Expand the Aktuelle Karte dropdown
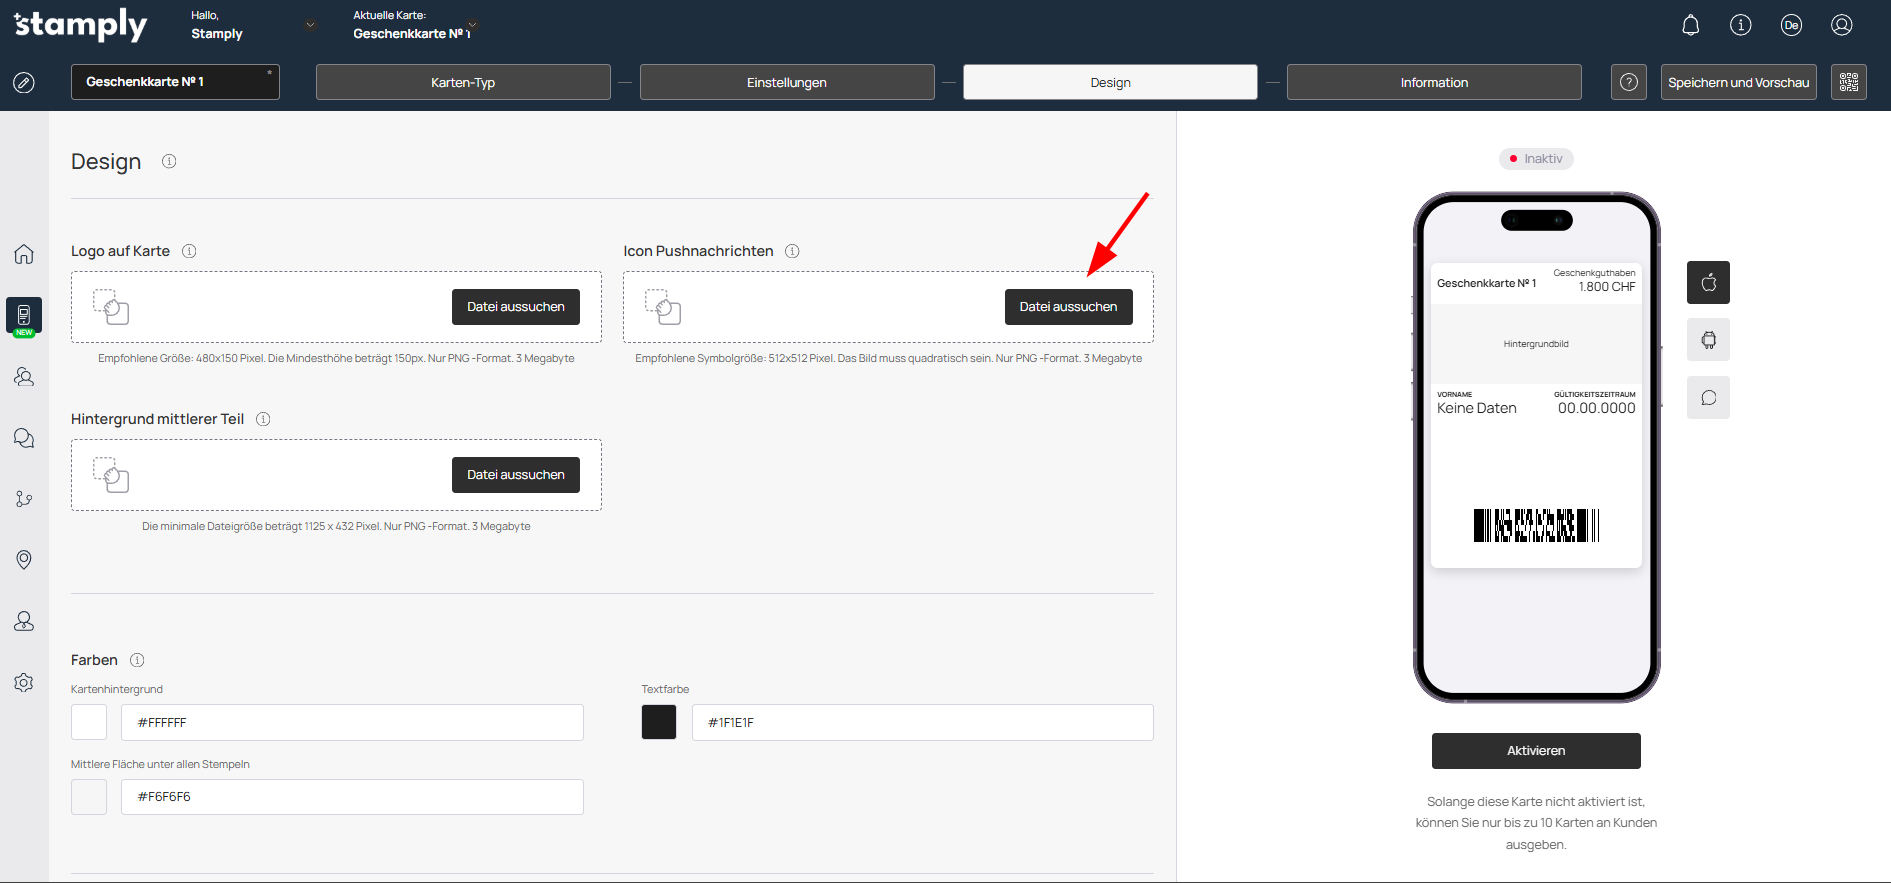 (x=472, y=25)
